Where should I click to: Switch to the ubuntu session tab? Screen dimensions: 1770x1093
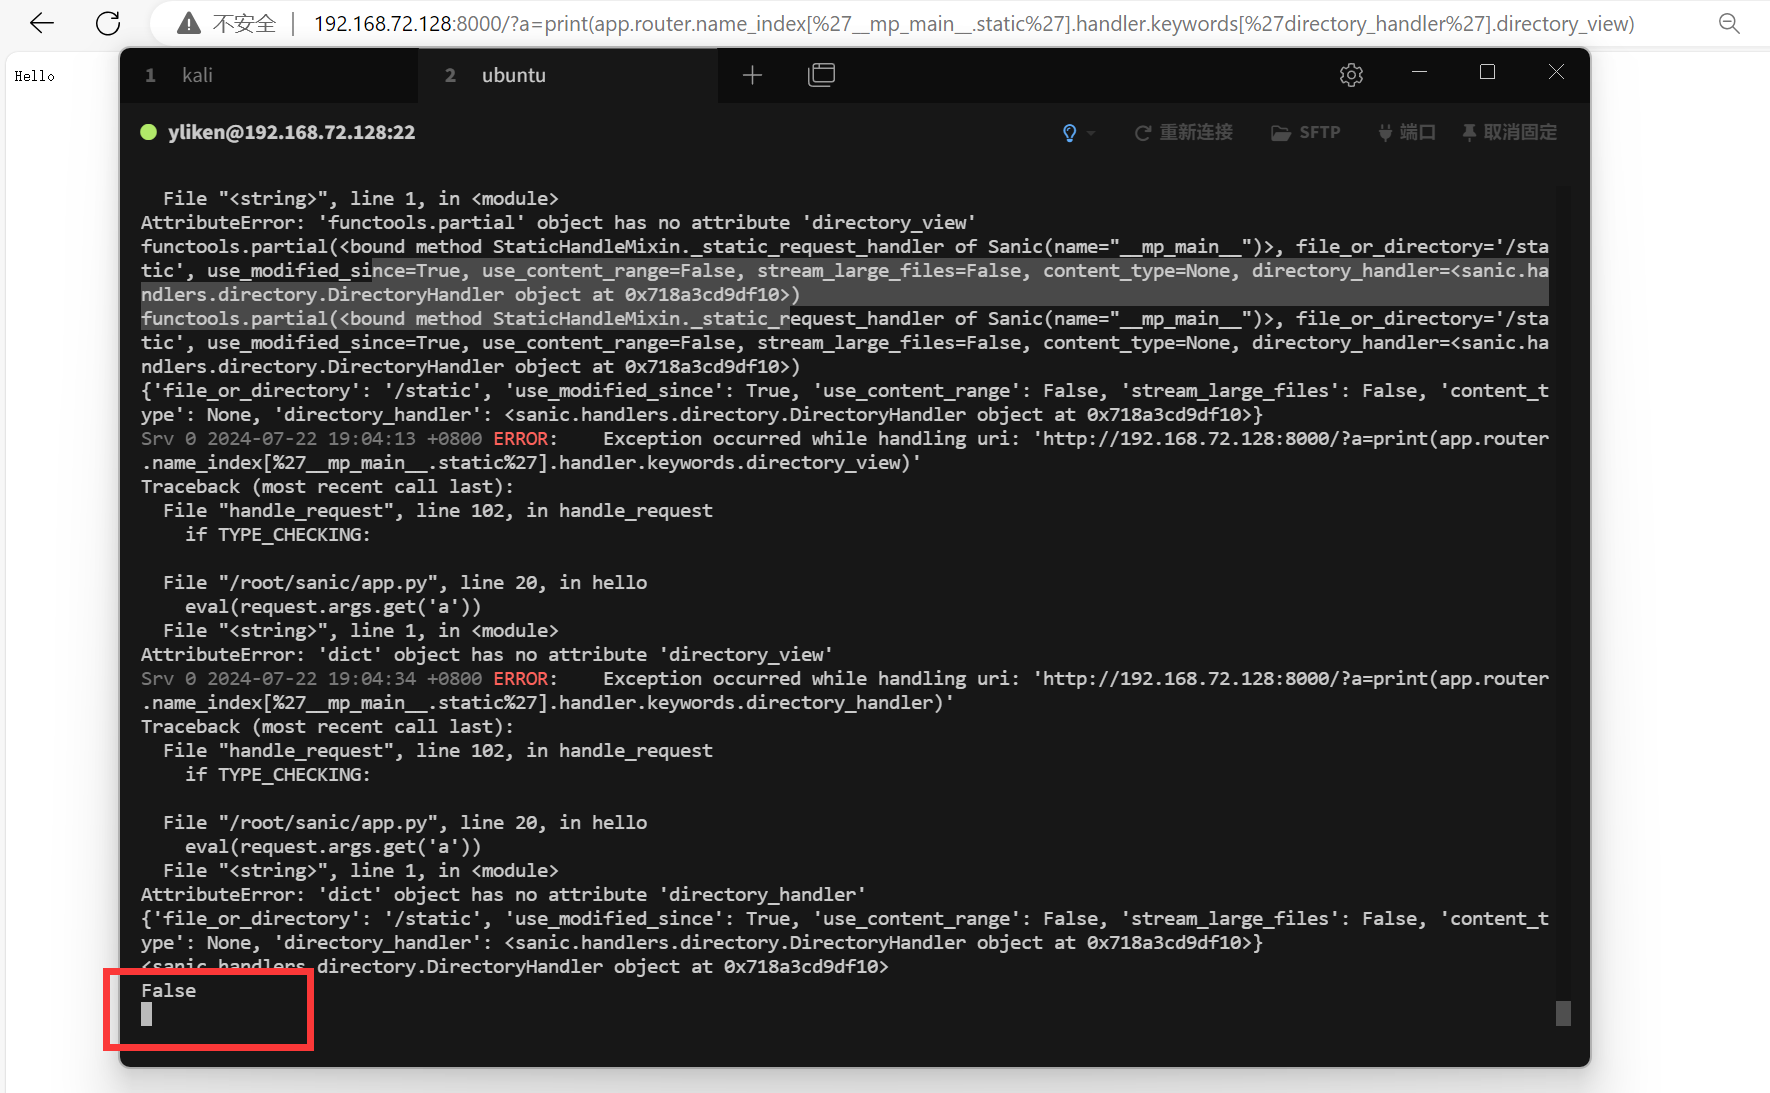[568, 75]
